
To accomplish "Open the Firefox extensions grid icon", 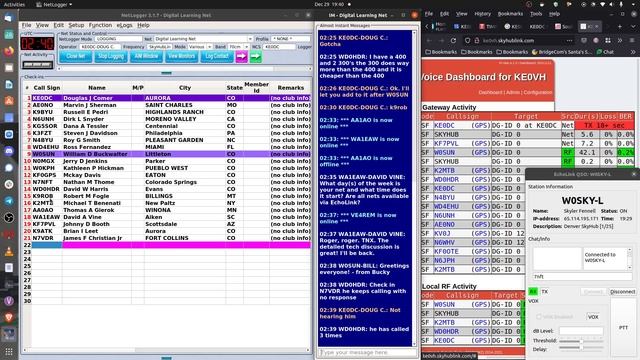I will coord(608,40).
